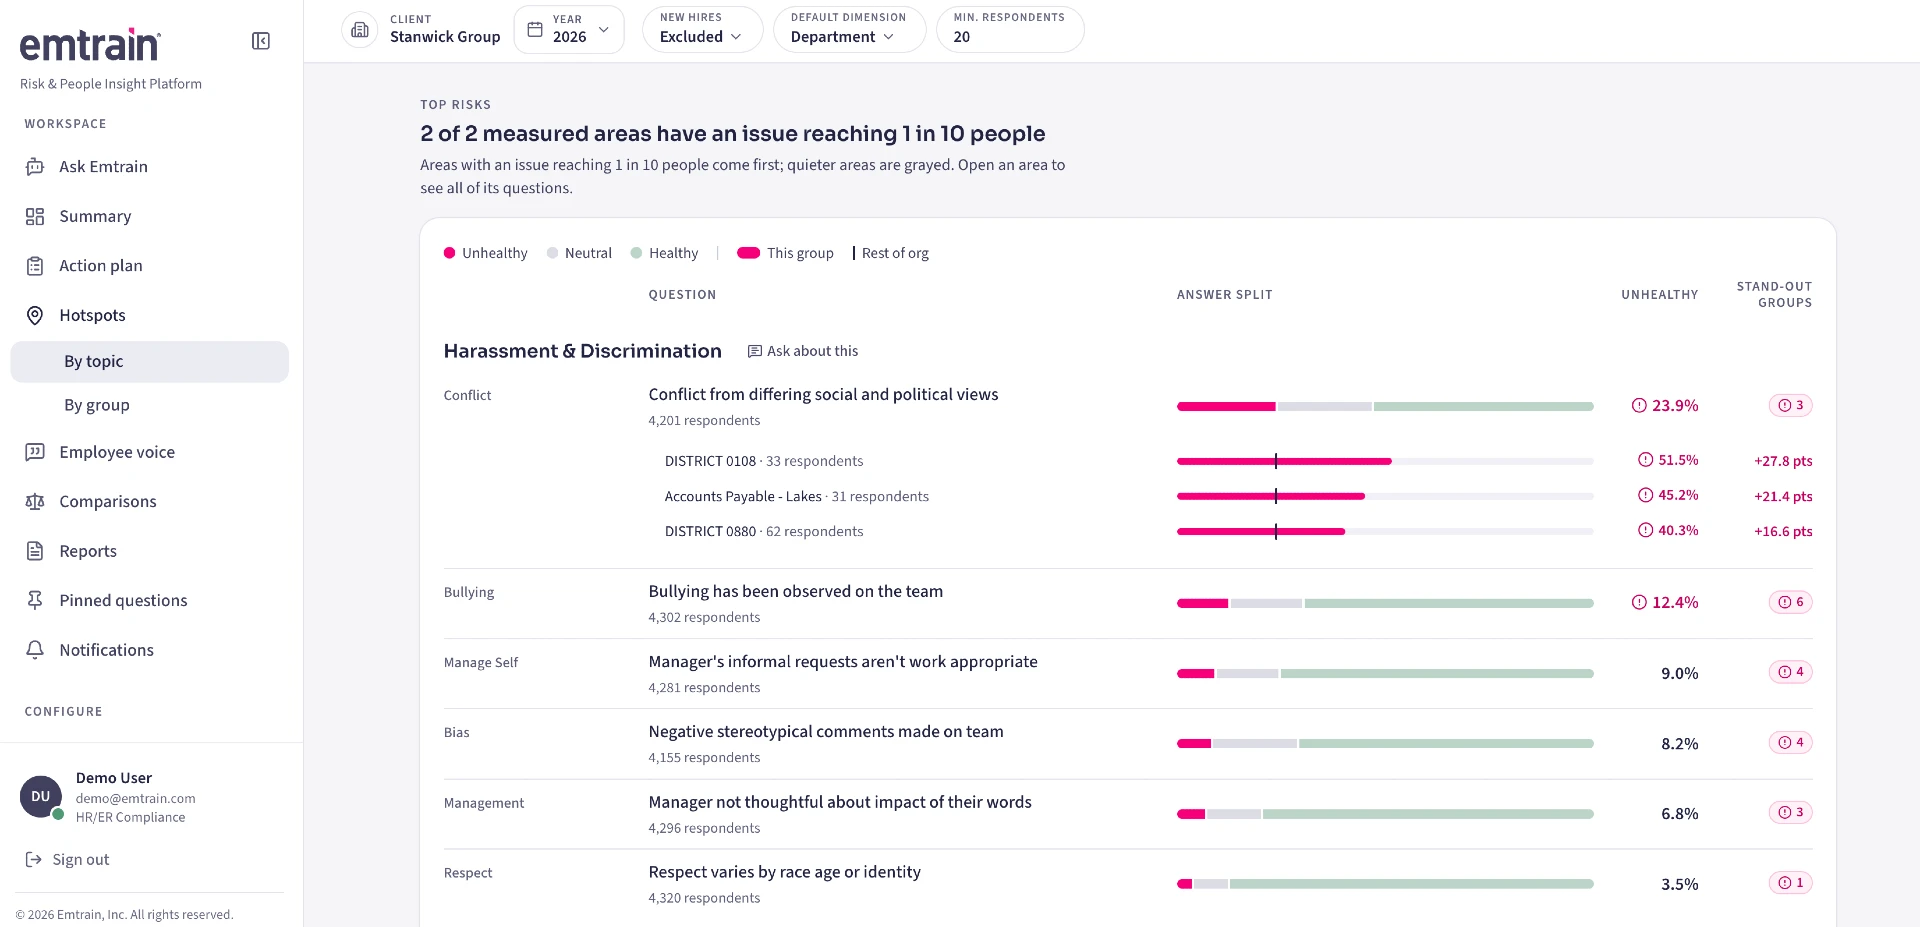Viewport: 1920px width, 927px height.
Task: Open Notifications page
Action: point(150,650)
